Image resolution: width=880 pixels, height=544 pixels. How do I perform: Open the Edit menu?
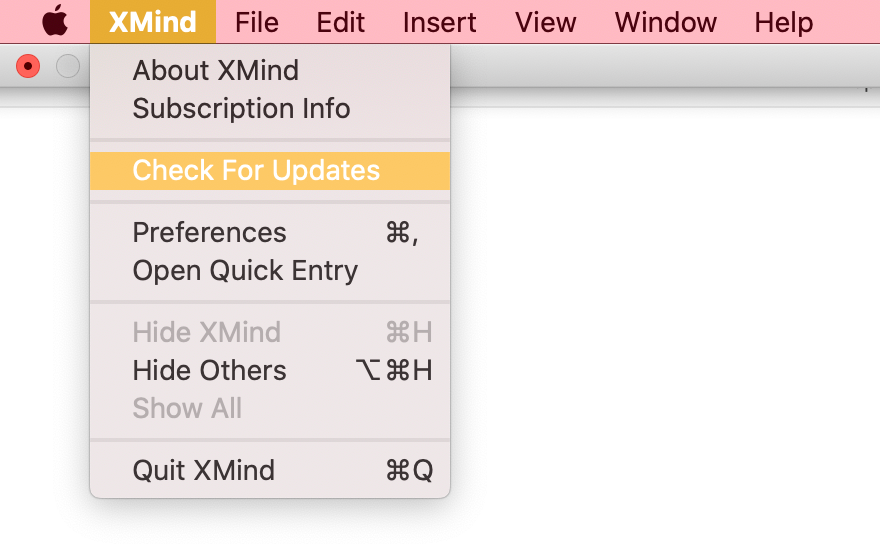click(340, 22)
